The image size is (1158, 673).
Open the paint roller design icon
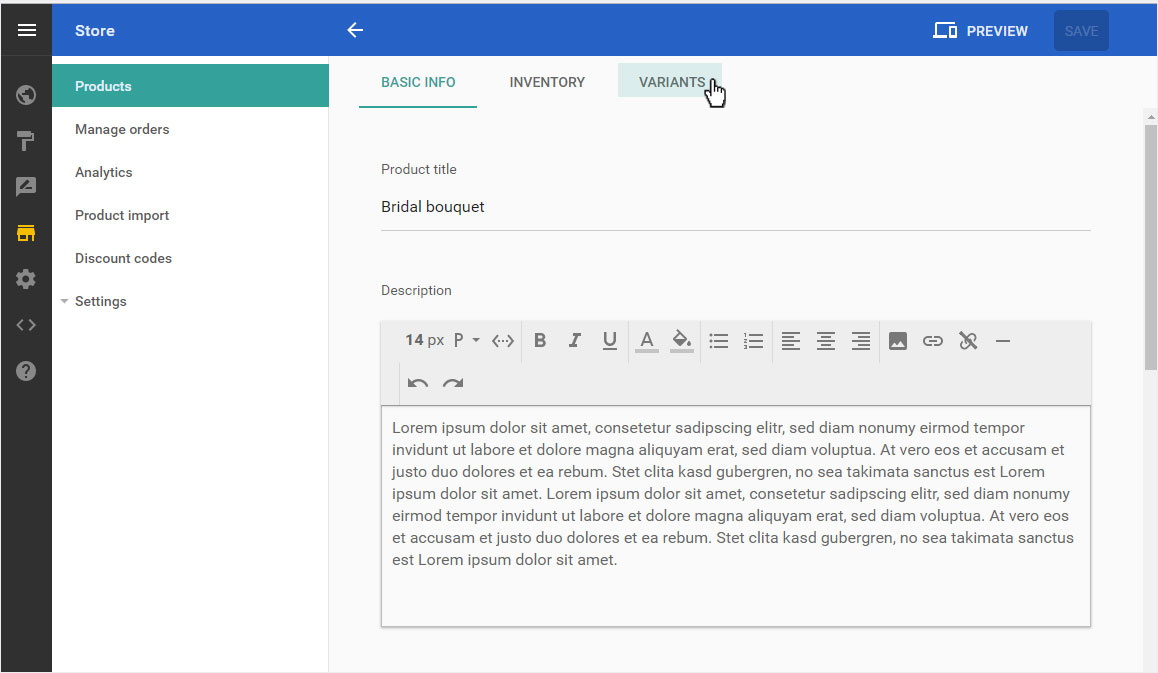point(26,140)
